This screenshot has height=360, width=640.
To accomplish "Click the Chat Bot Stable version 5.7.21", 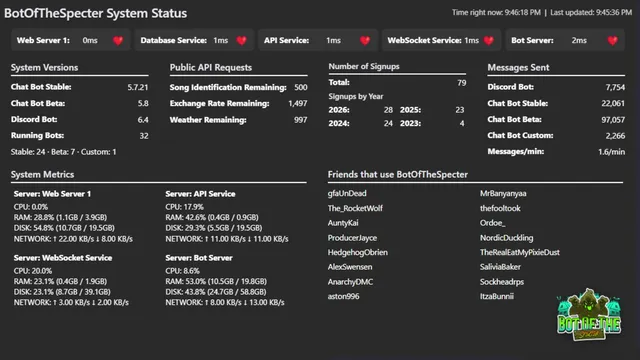I will tap(138, 87).
